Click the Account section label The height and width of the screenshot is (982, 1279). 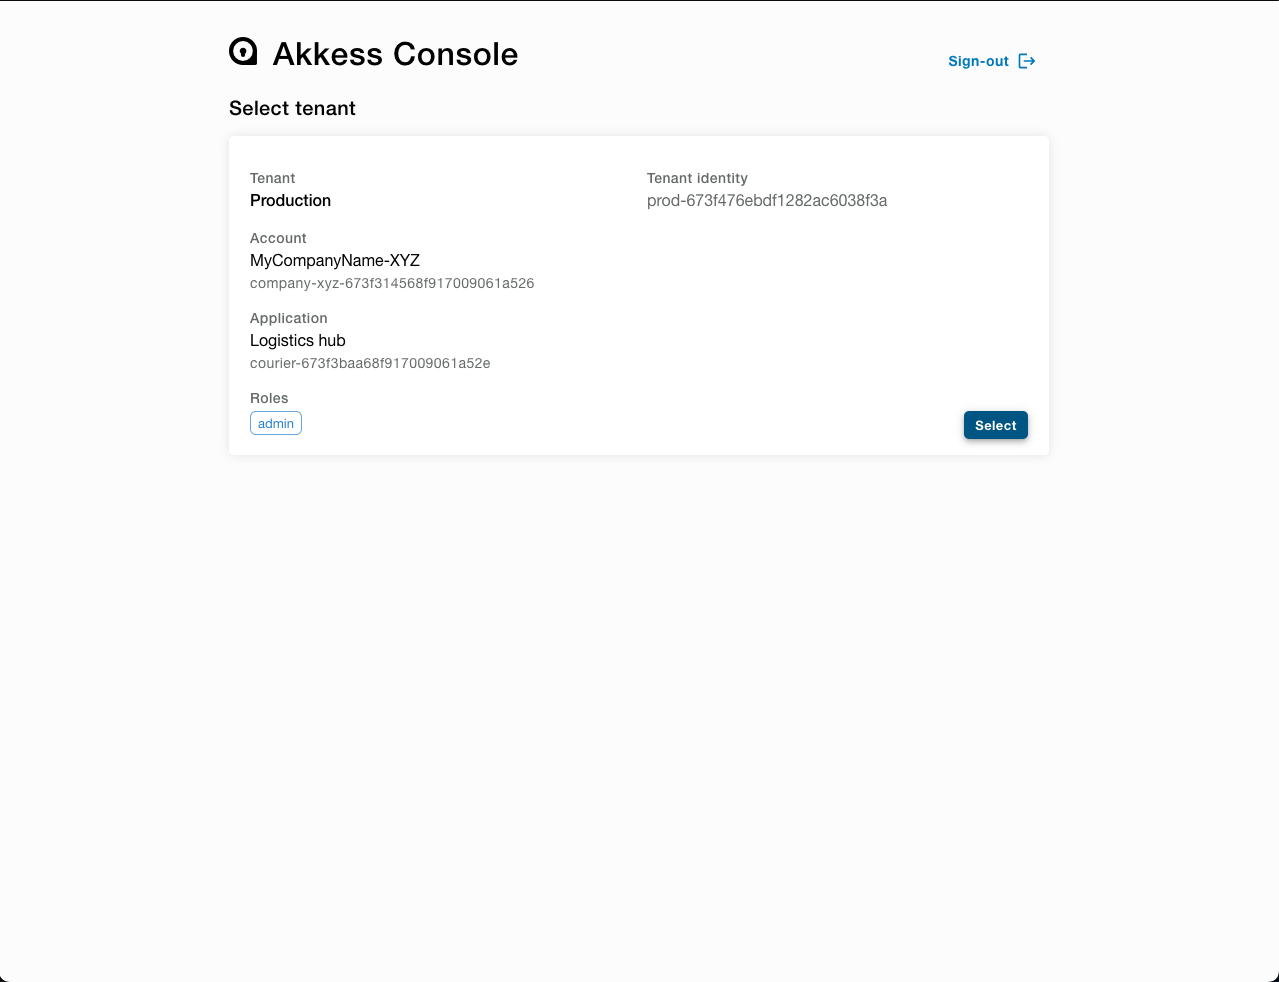pos(278,238)
